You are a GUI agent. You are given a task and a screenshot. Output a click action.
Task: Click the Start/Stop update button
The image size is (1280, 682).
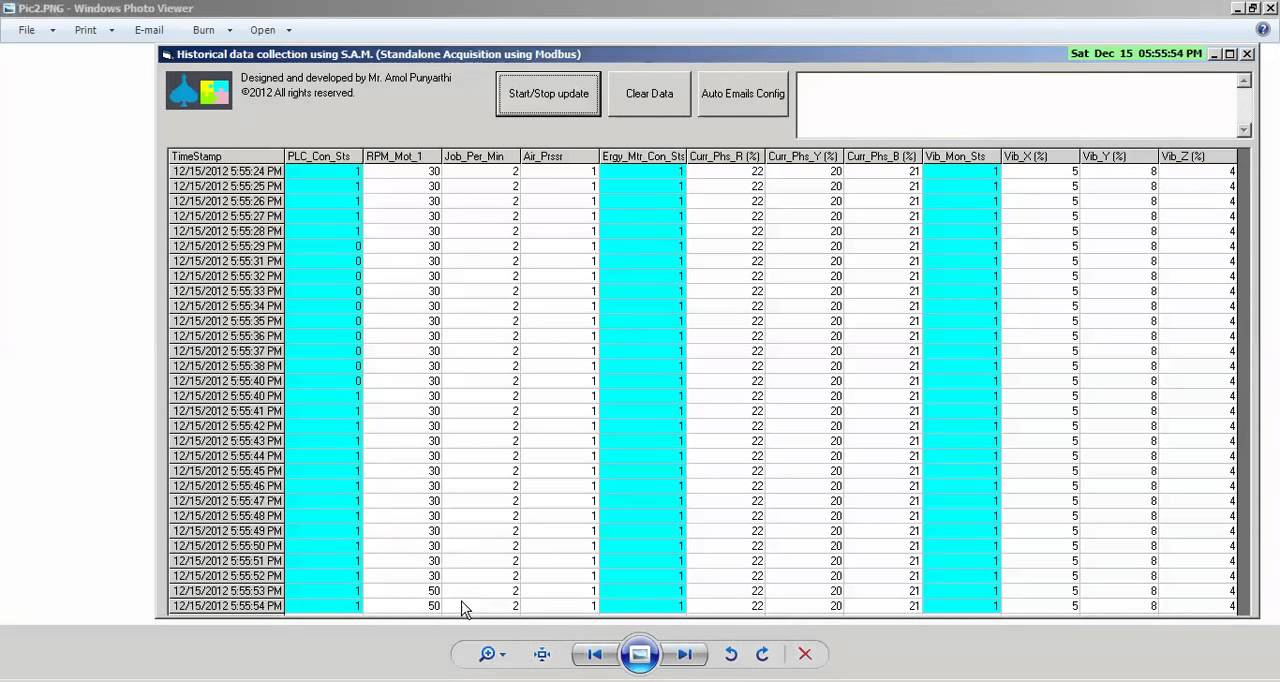pos(548,93)
